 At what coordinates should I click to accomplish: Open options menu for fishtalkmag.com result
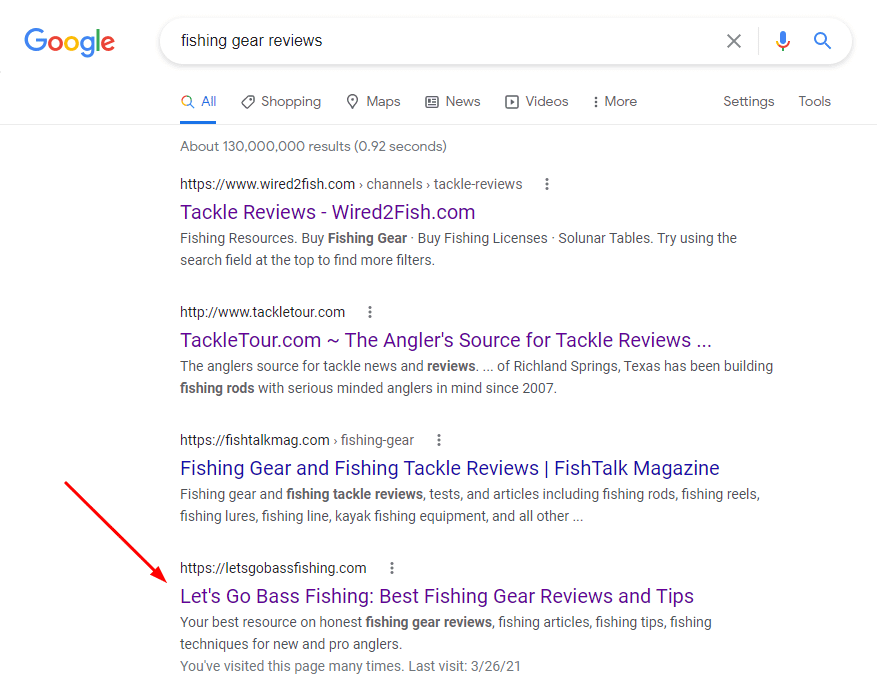click(439, 440)
